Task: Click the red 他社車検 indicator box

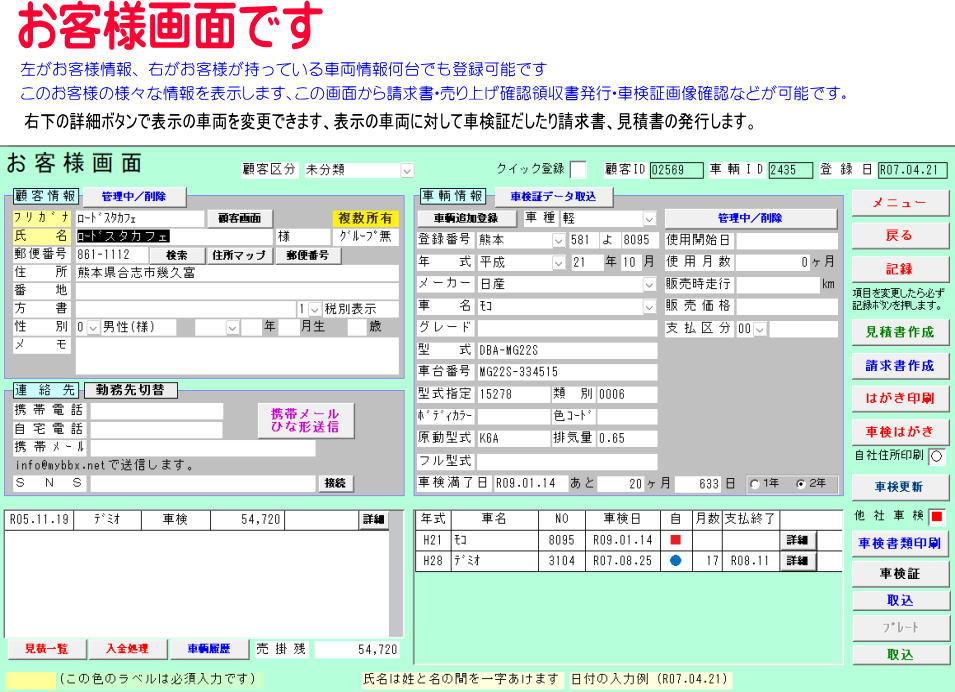Action: [937, 517]
